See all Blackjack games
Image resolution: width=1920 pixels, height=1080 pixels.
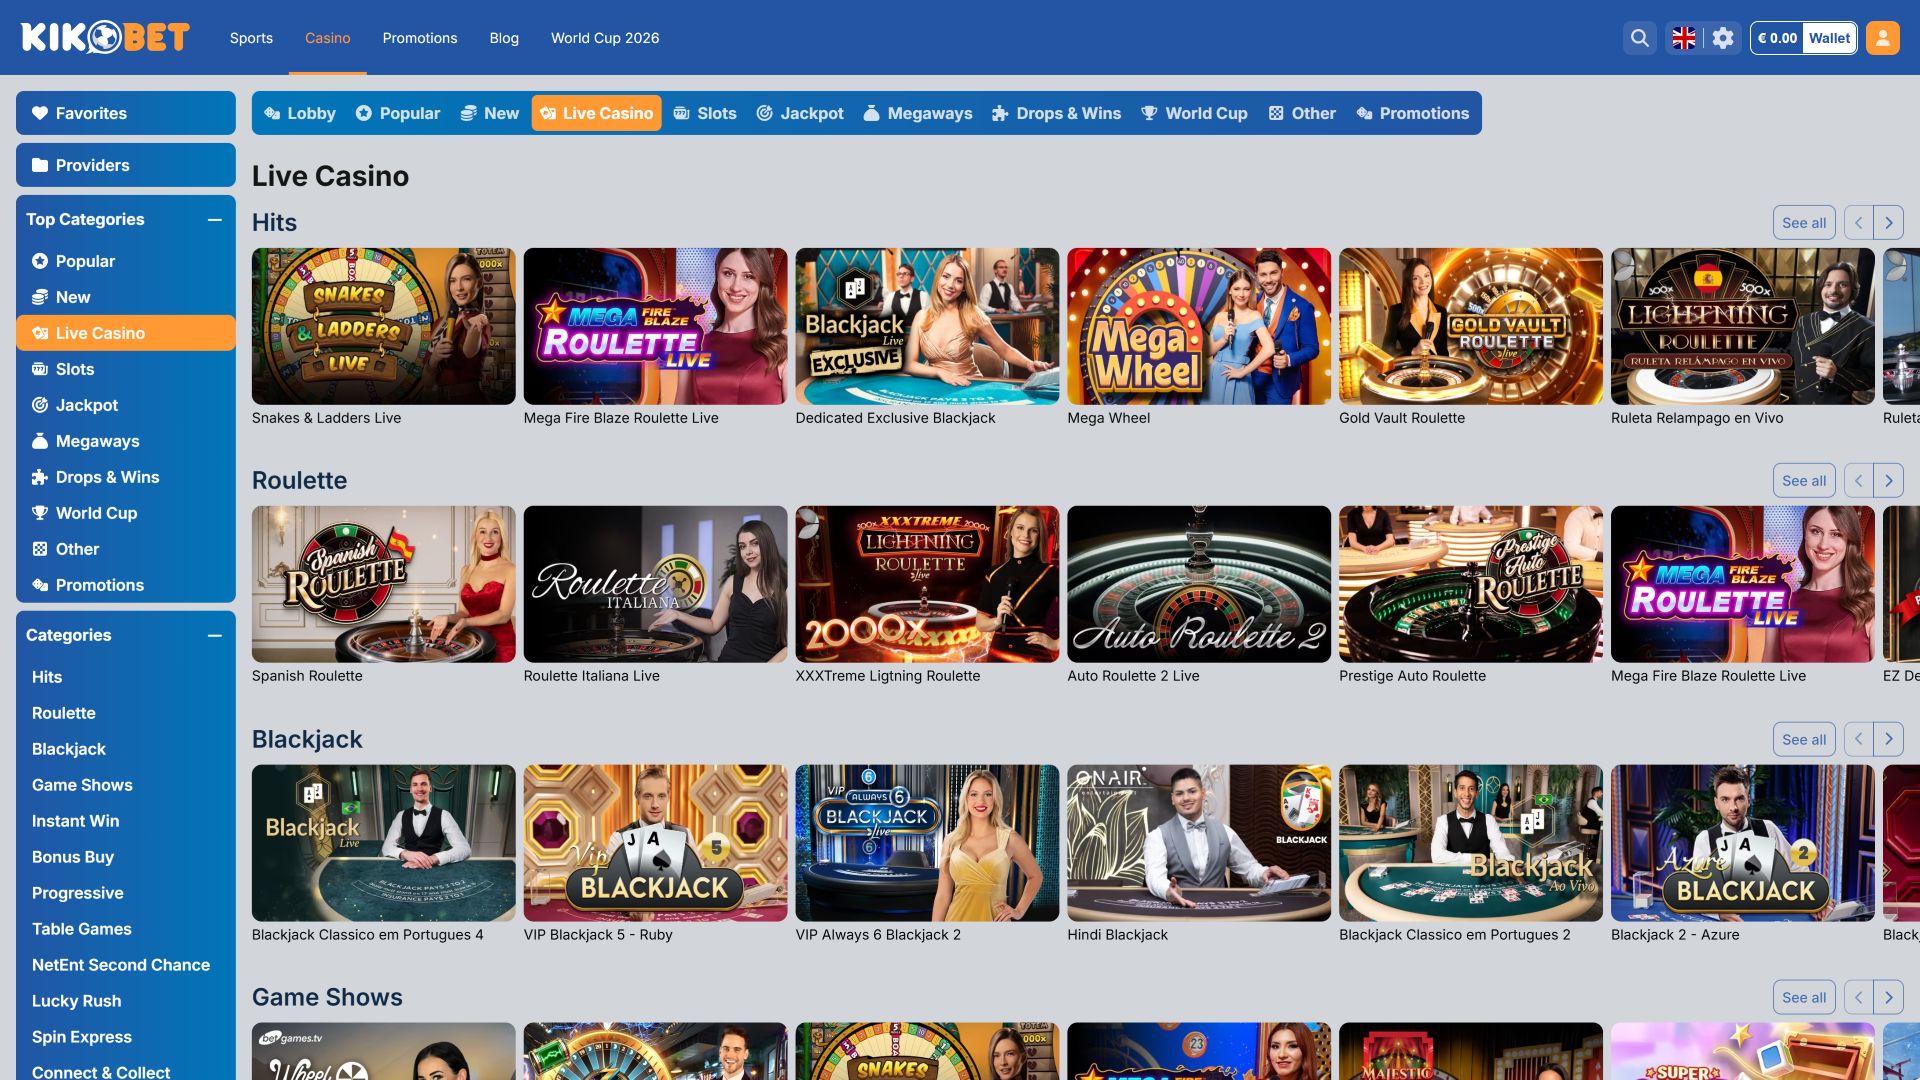(1804, 739)
